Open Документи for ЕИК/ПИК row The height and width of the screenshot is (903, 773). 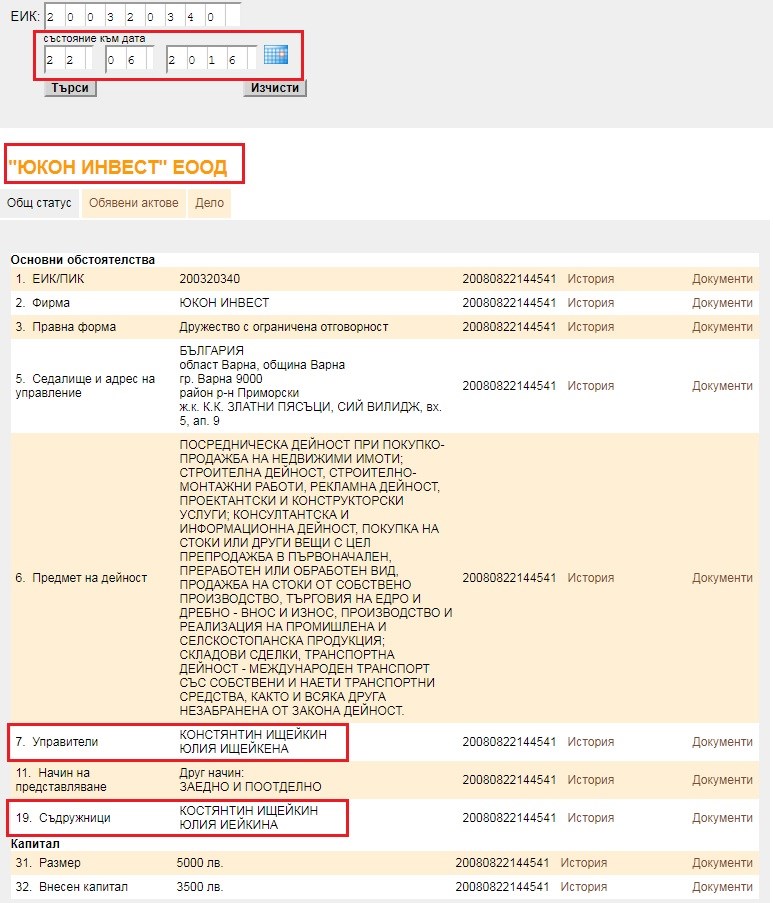tap(722, 279)
